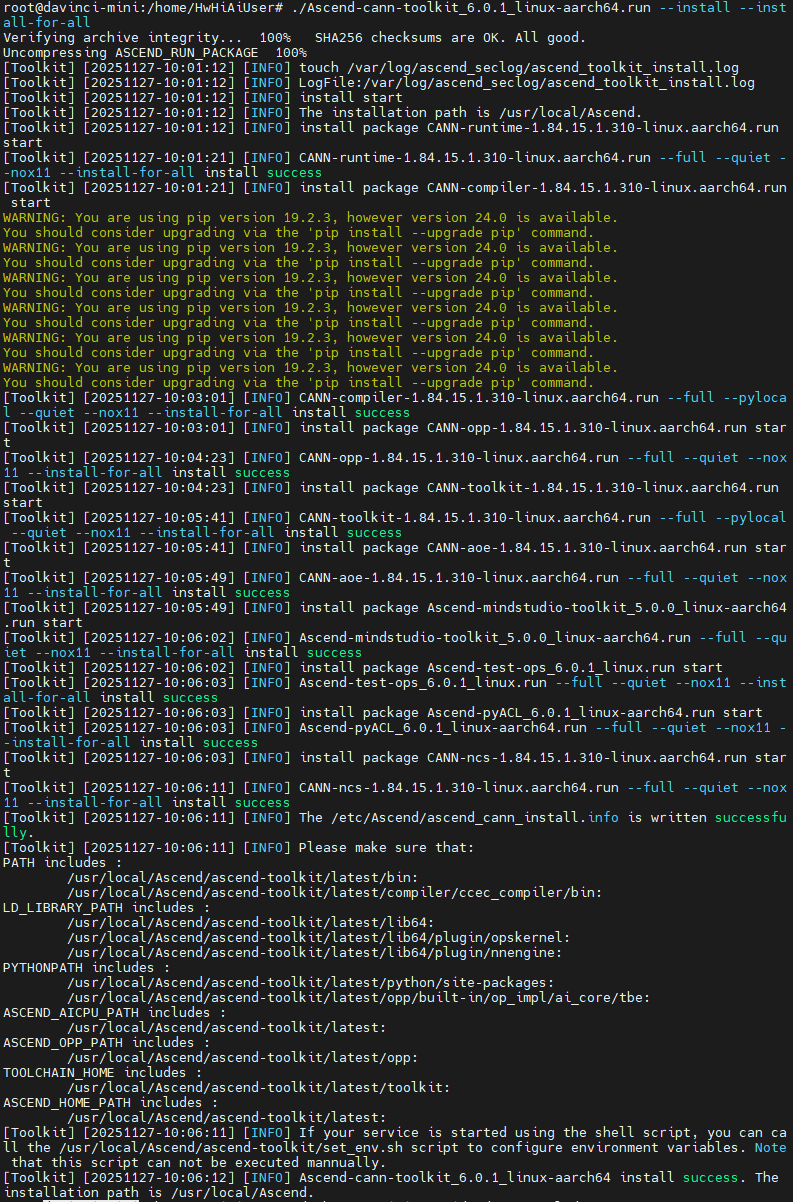Viewport: 793px width, 1202px height.
Task: Click 'install package CANN-runtime-1.84.15.1.310-linux.aarch64.run' text
Action: click(x=539, y=128)
